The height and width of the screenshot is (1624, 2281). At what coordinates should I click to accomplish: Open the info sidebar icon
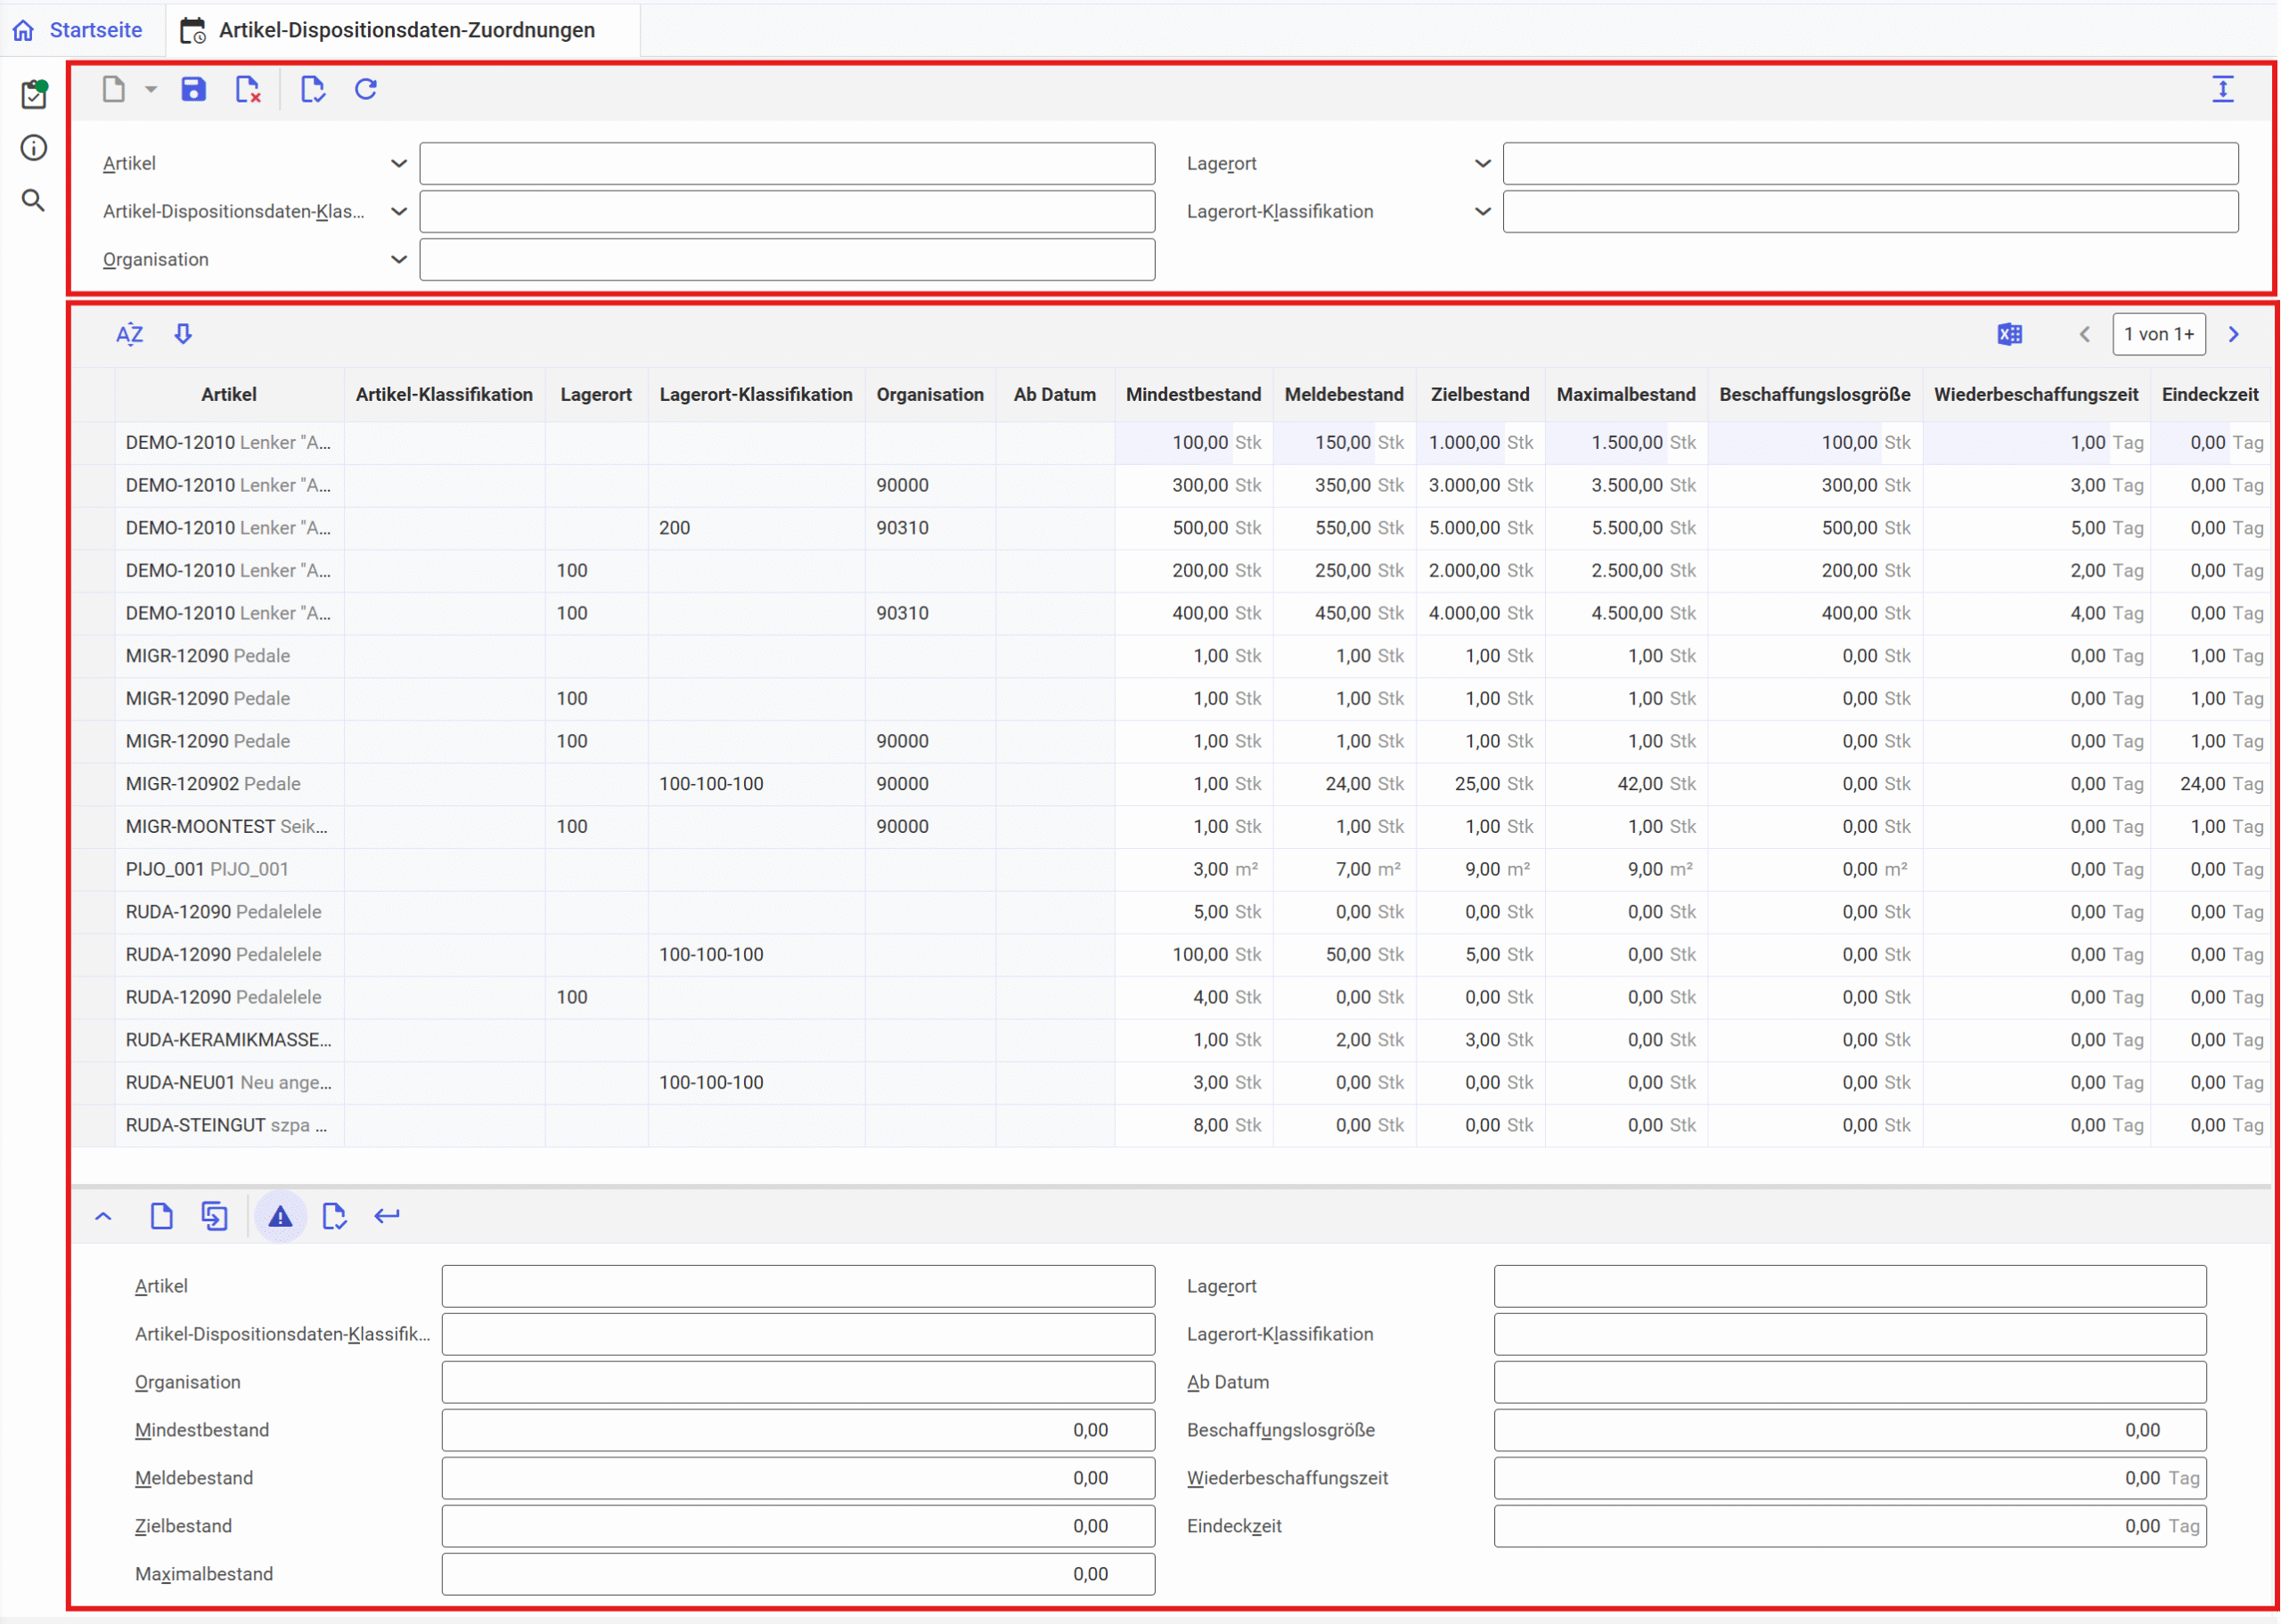(34, 148)
